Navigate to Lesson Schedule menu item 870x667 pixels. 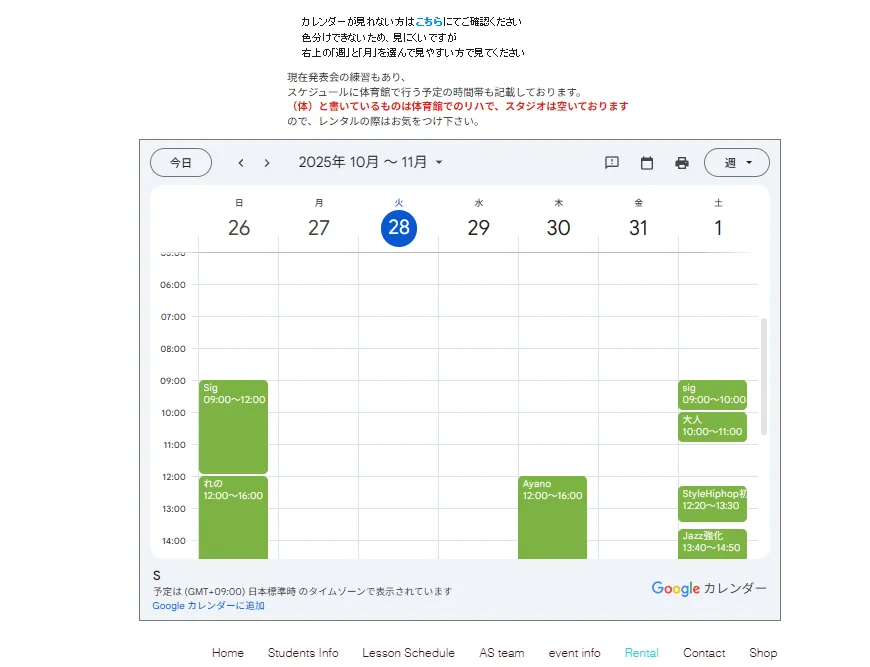point(408,653)
